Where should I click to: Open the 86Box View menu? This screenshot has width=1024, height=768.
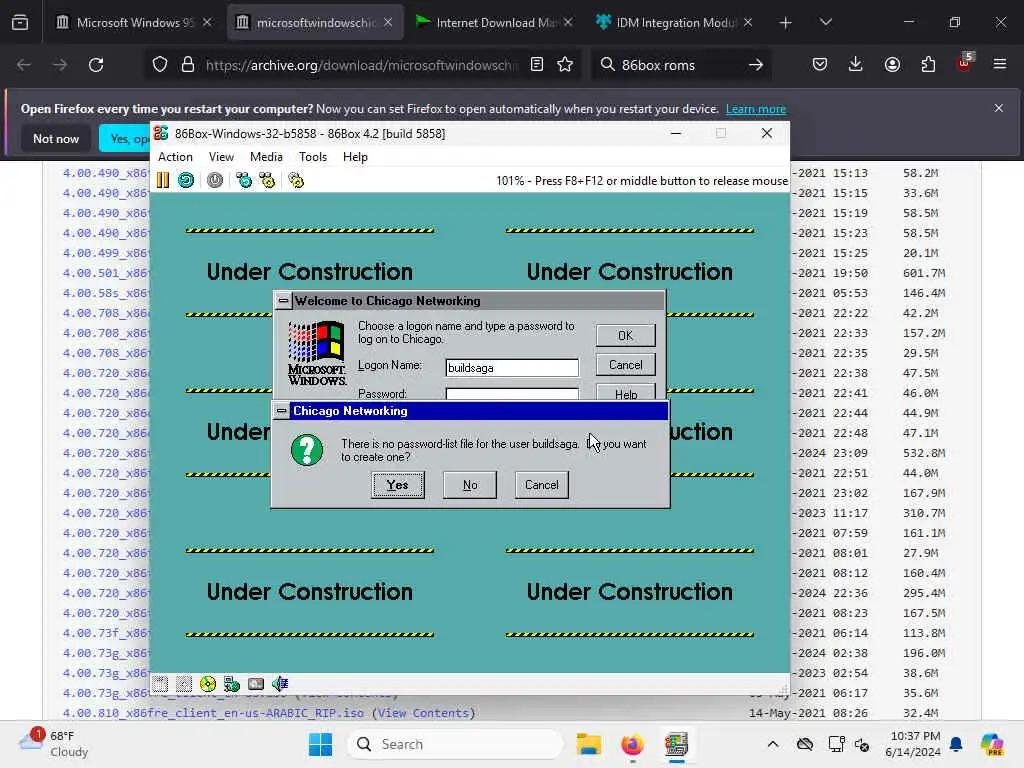[x=221, y=157]
